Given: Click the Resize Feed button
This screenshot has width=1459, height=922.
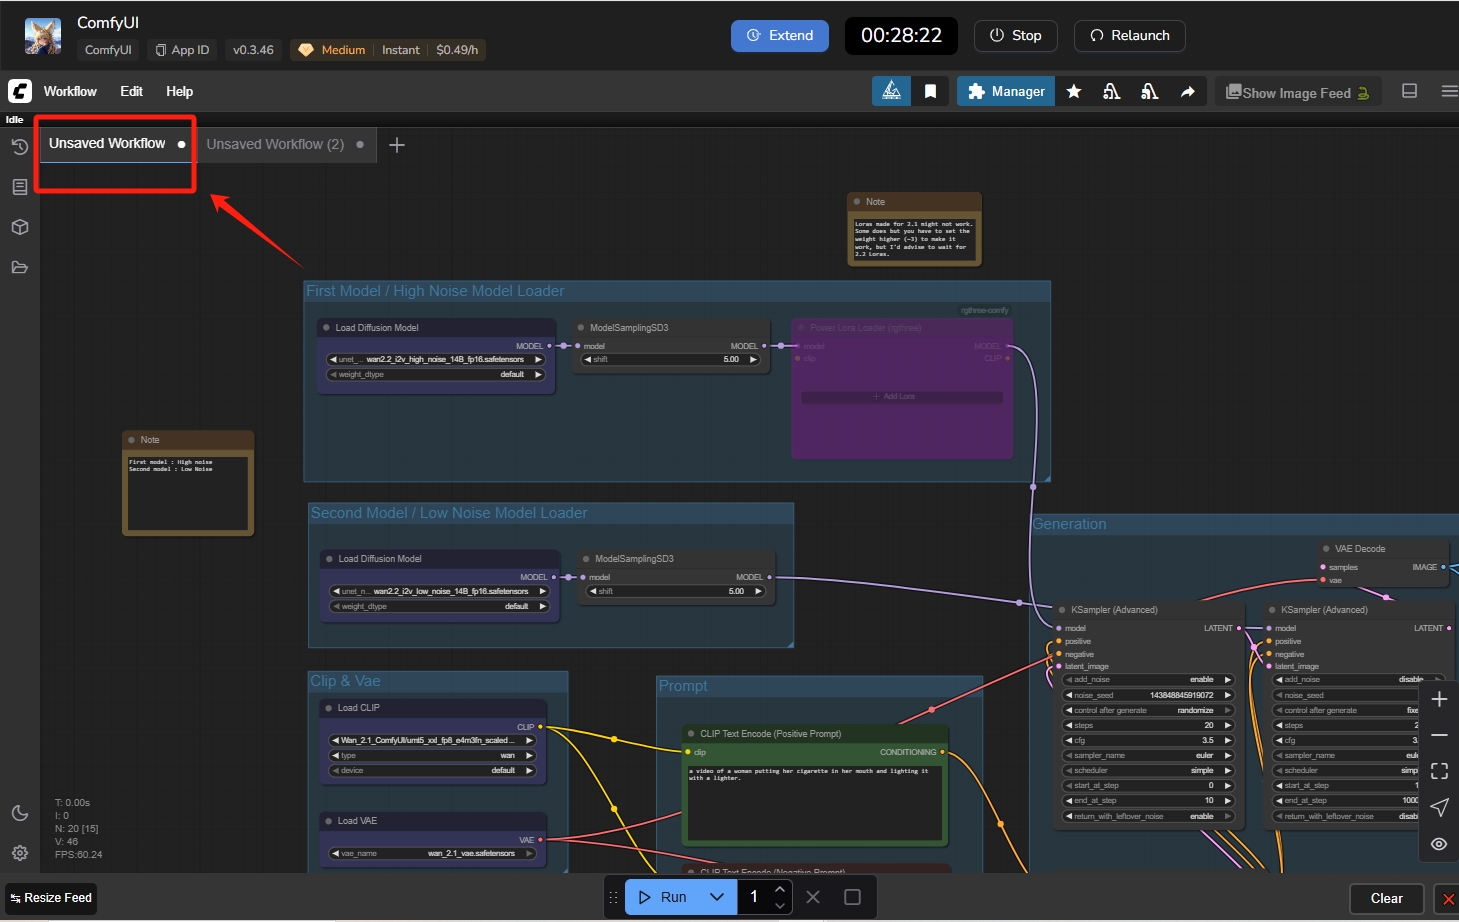Looking at the screenshot, I should (x=51, y=897).
